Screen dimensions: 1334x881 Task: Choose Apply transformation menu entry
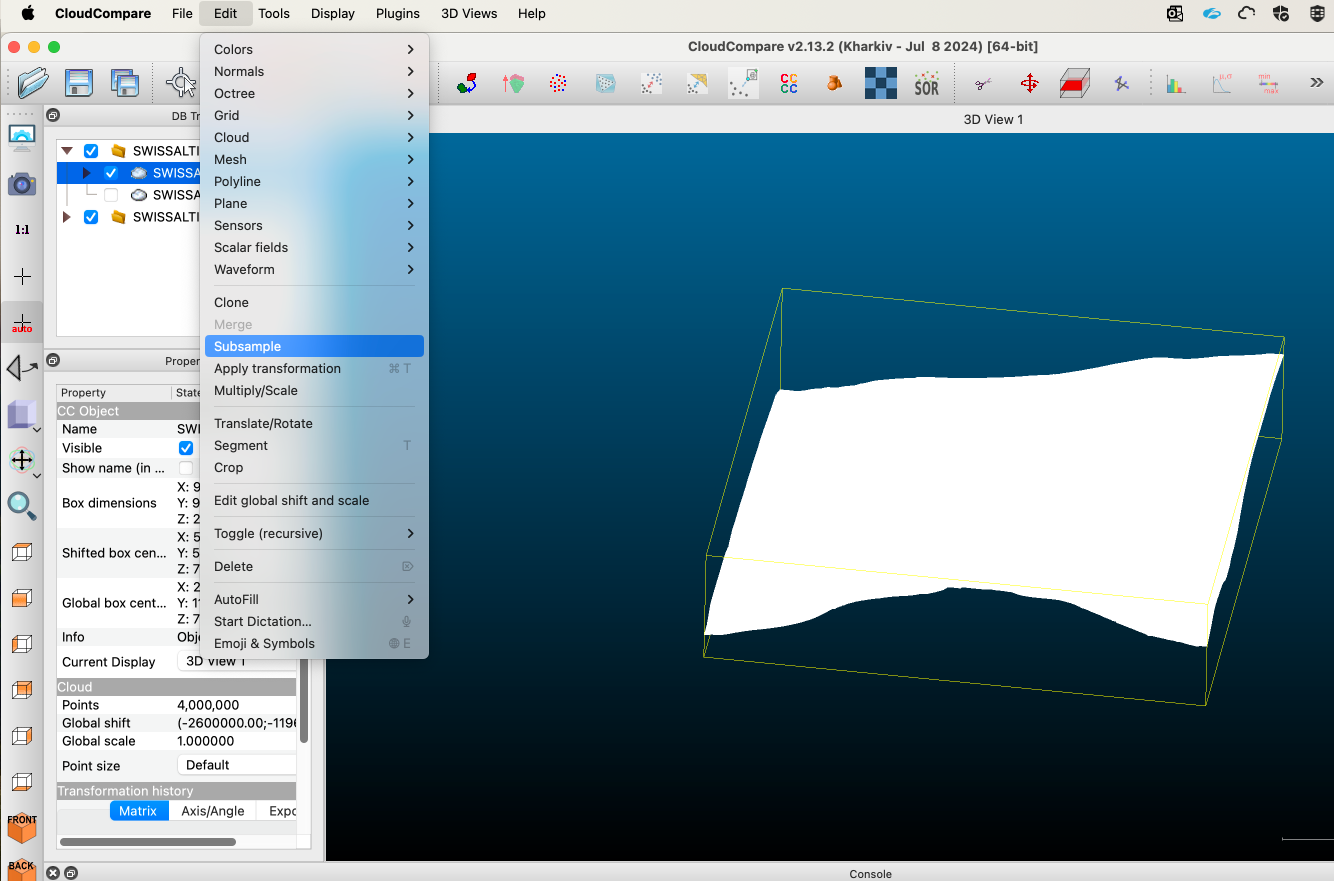314,368
